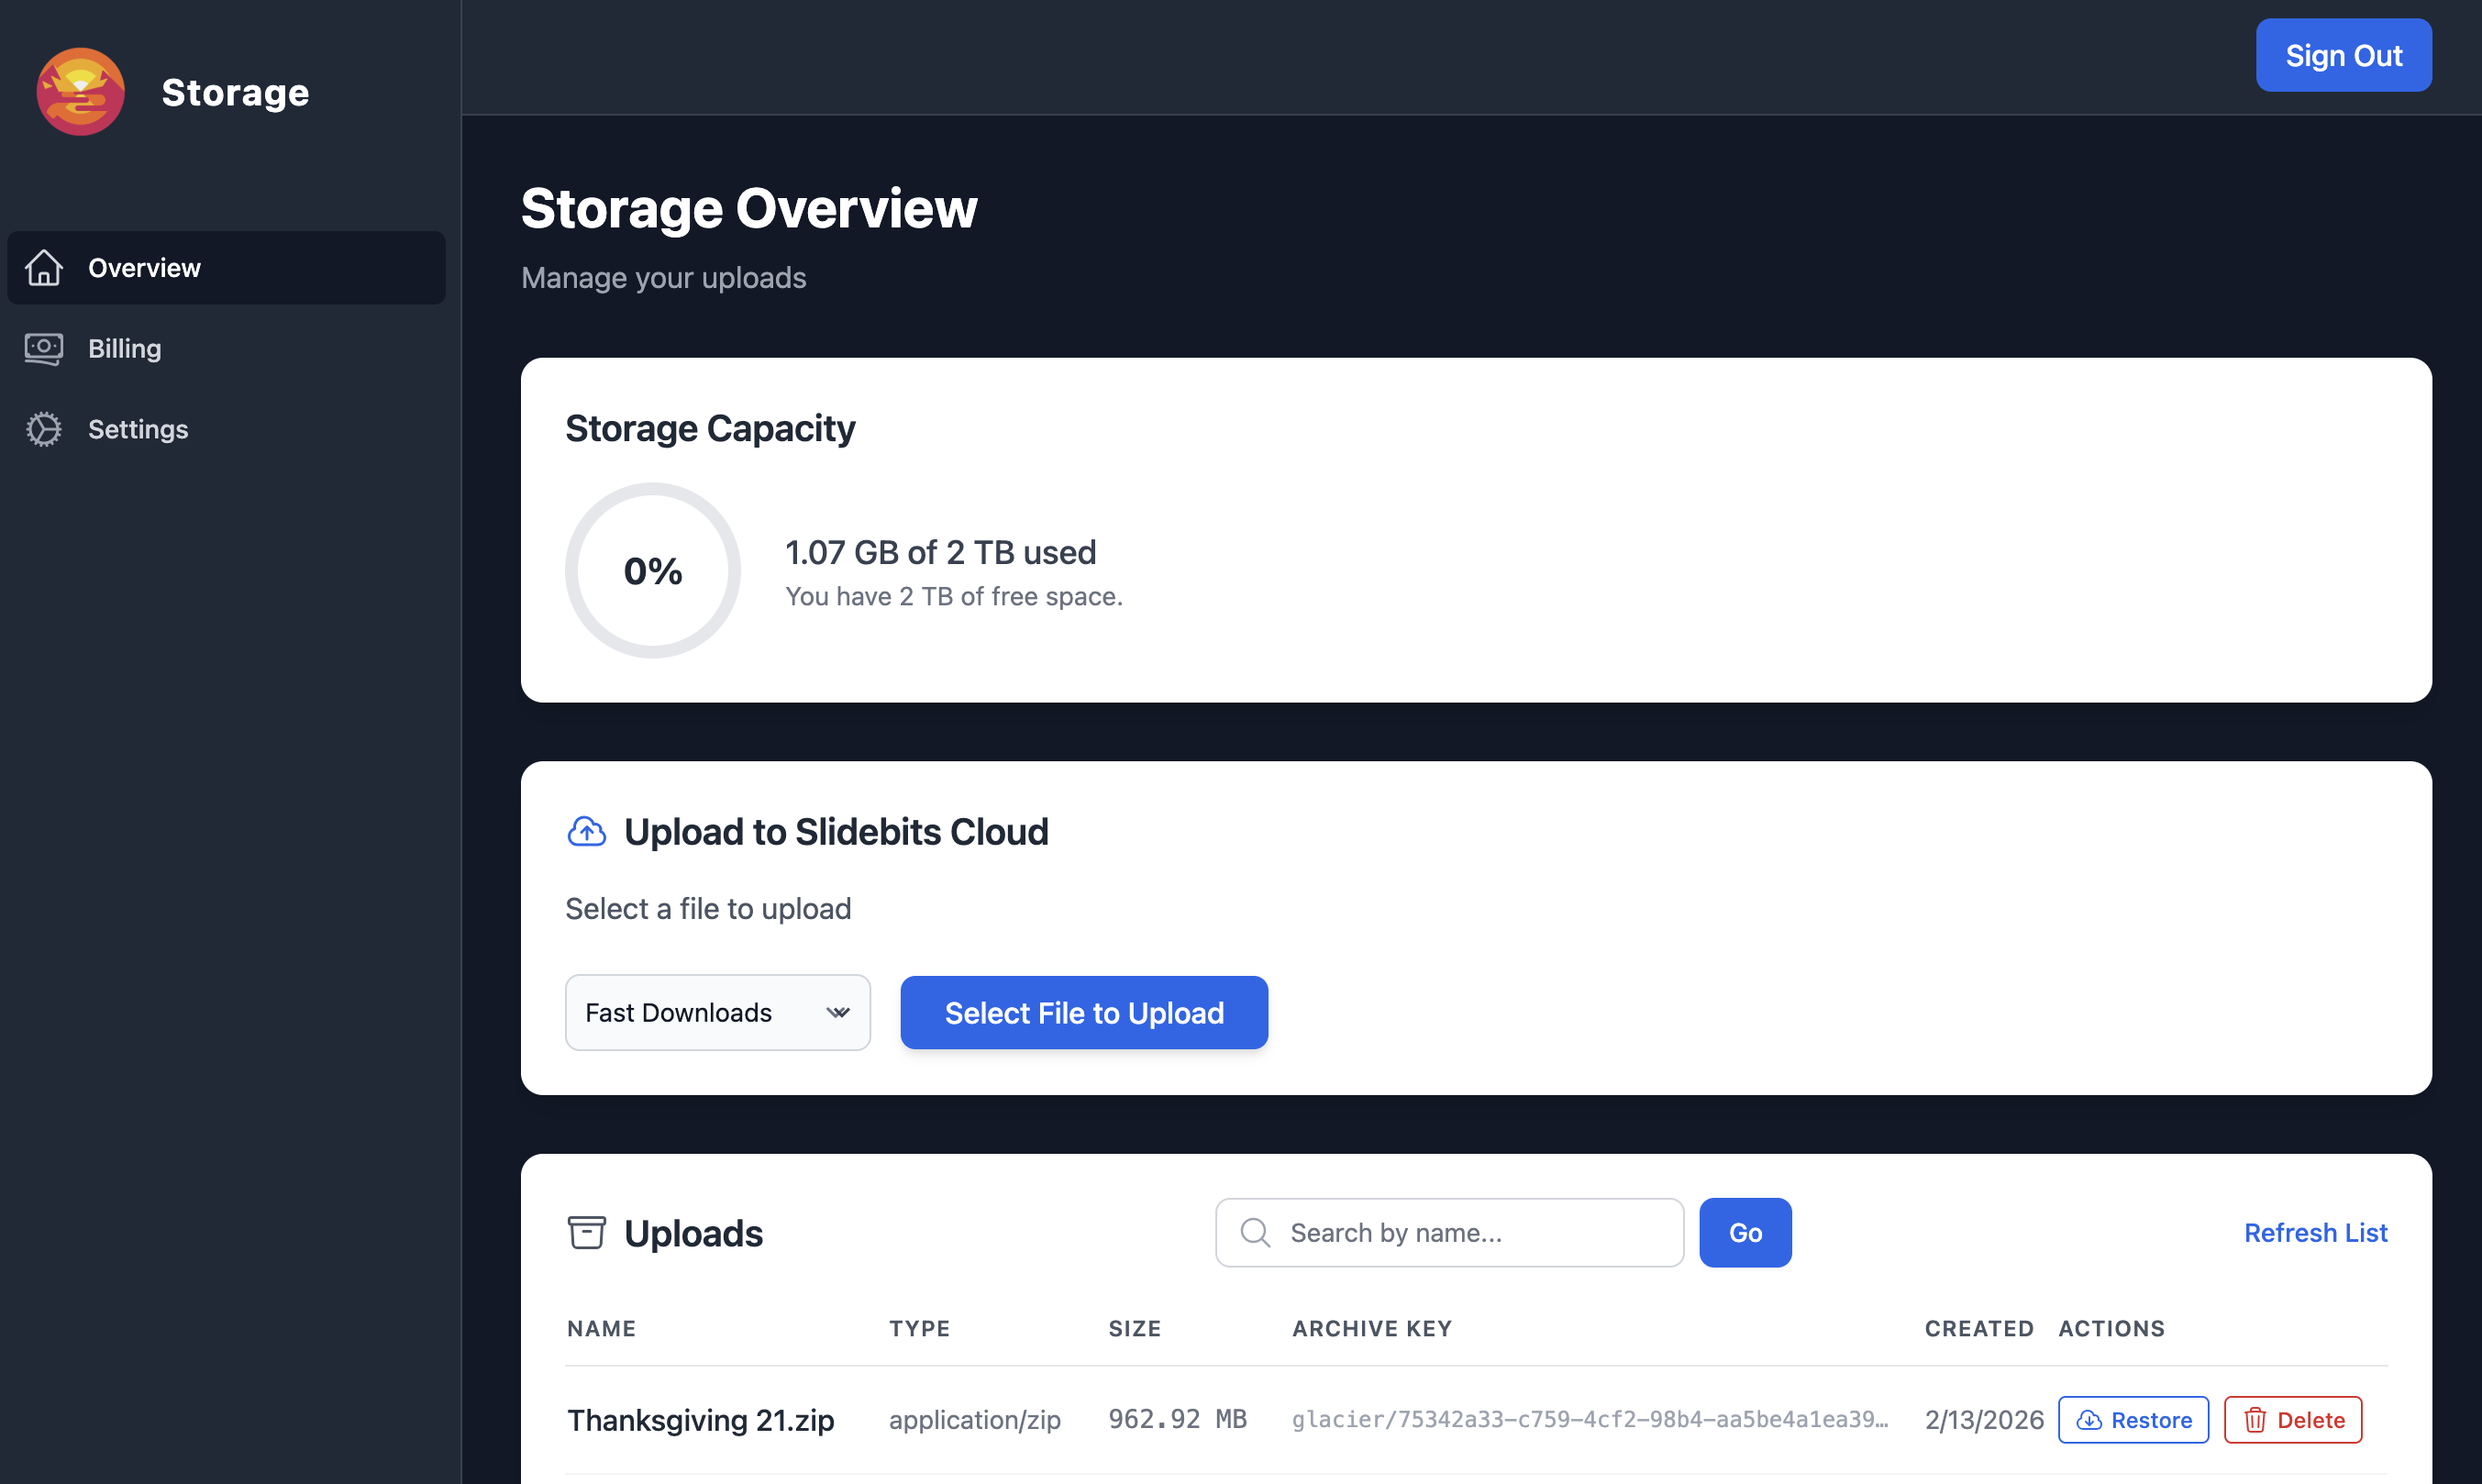Screen dimensions: 2482x1484
Task: Click the Storage sunset logo icon
Action: [81, 91]
